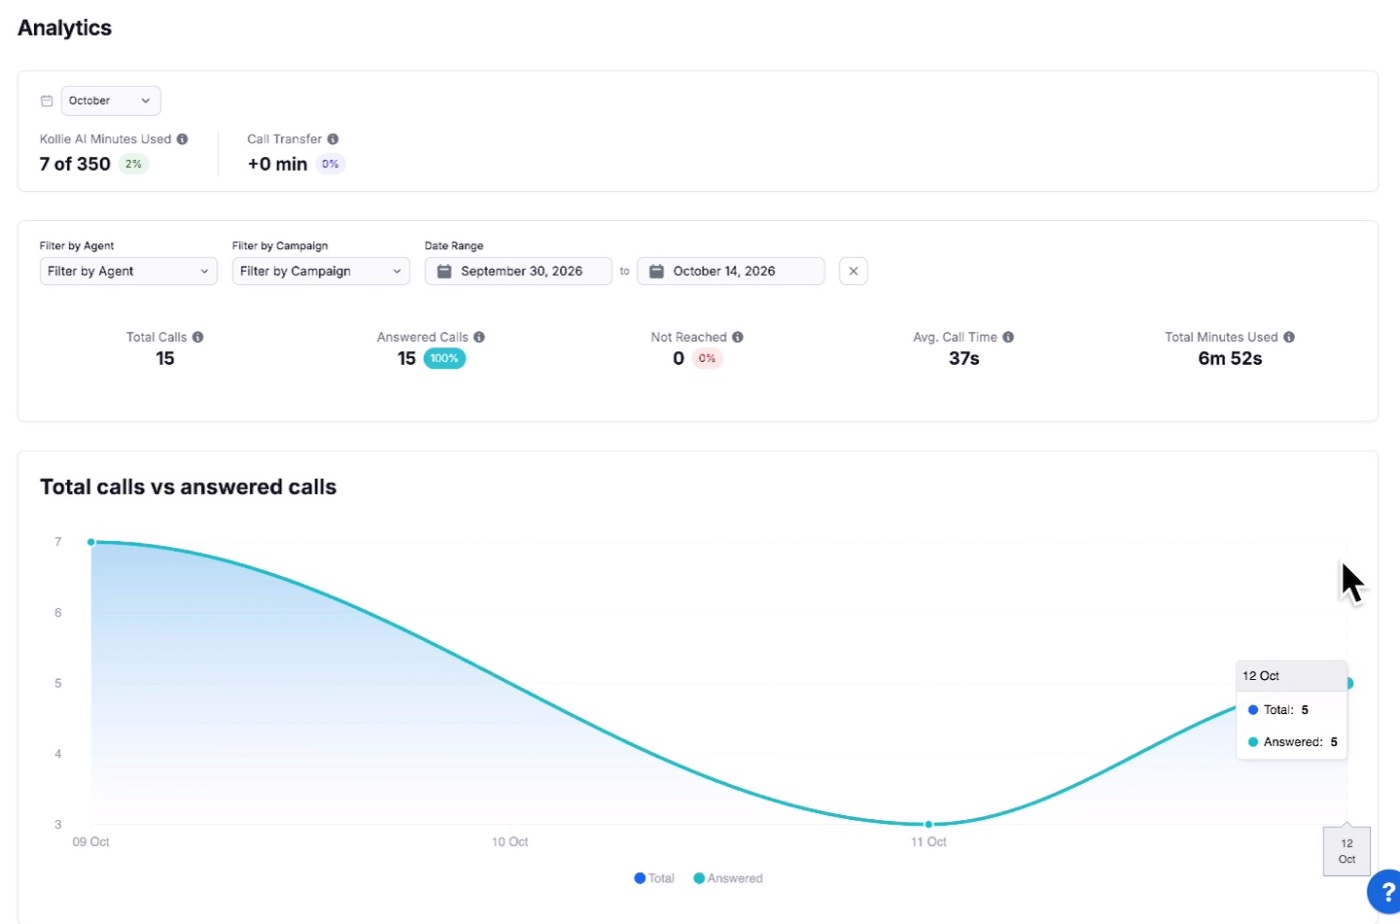Toggle the Answered series in chart legend
Image resolution: width=1400 pixels, height=924 pixels.
click(x=728, y=878)
